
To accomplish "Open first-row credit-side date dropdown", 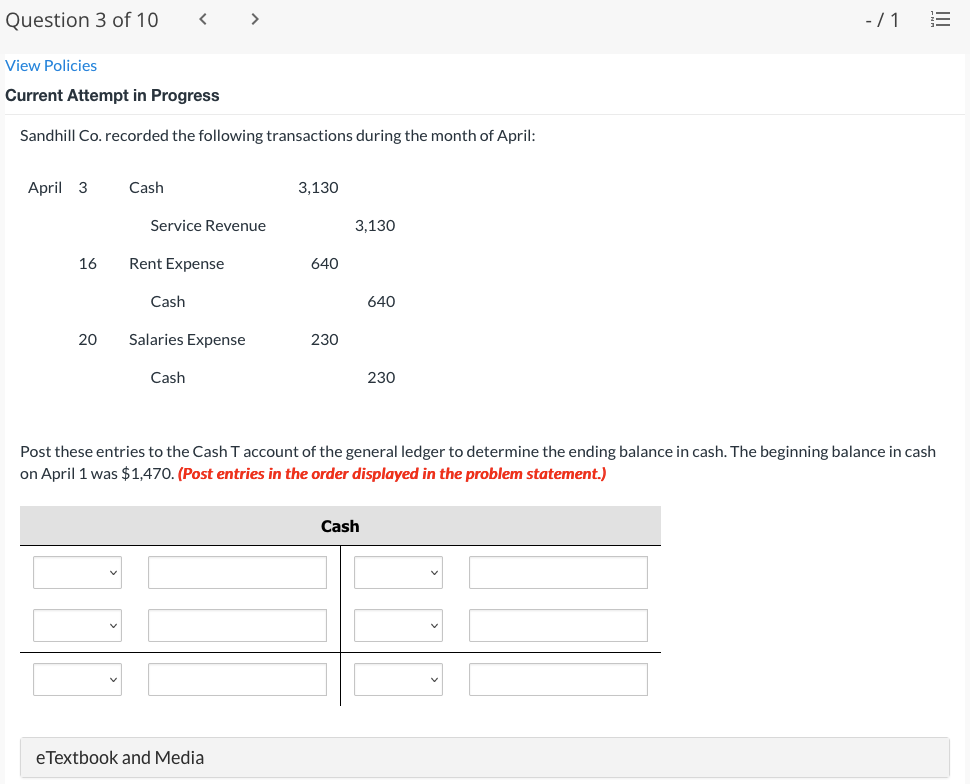I will 398,572.
